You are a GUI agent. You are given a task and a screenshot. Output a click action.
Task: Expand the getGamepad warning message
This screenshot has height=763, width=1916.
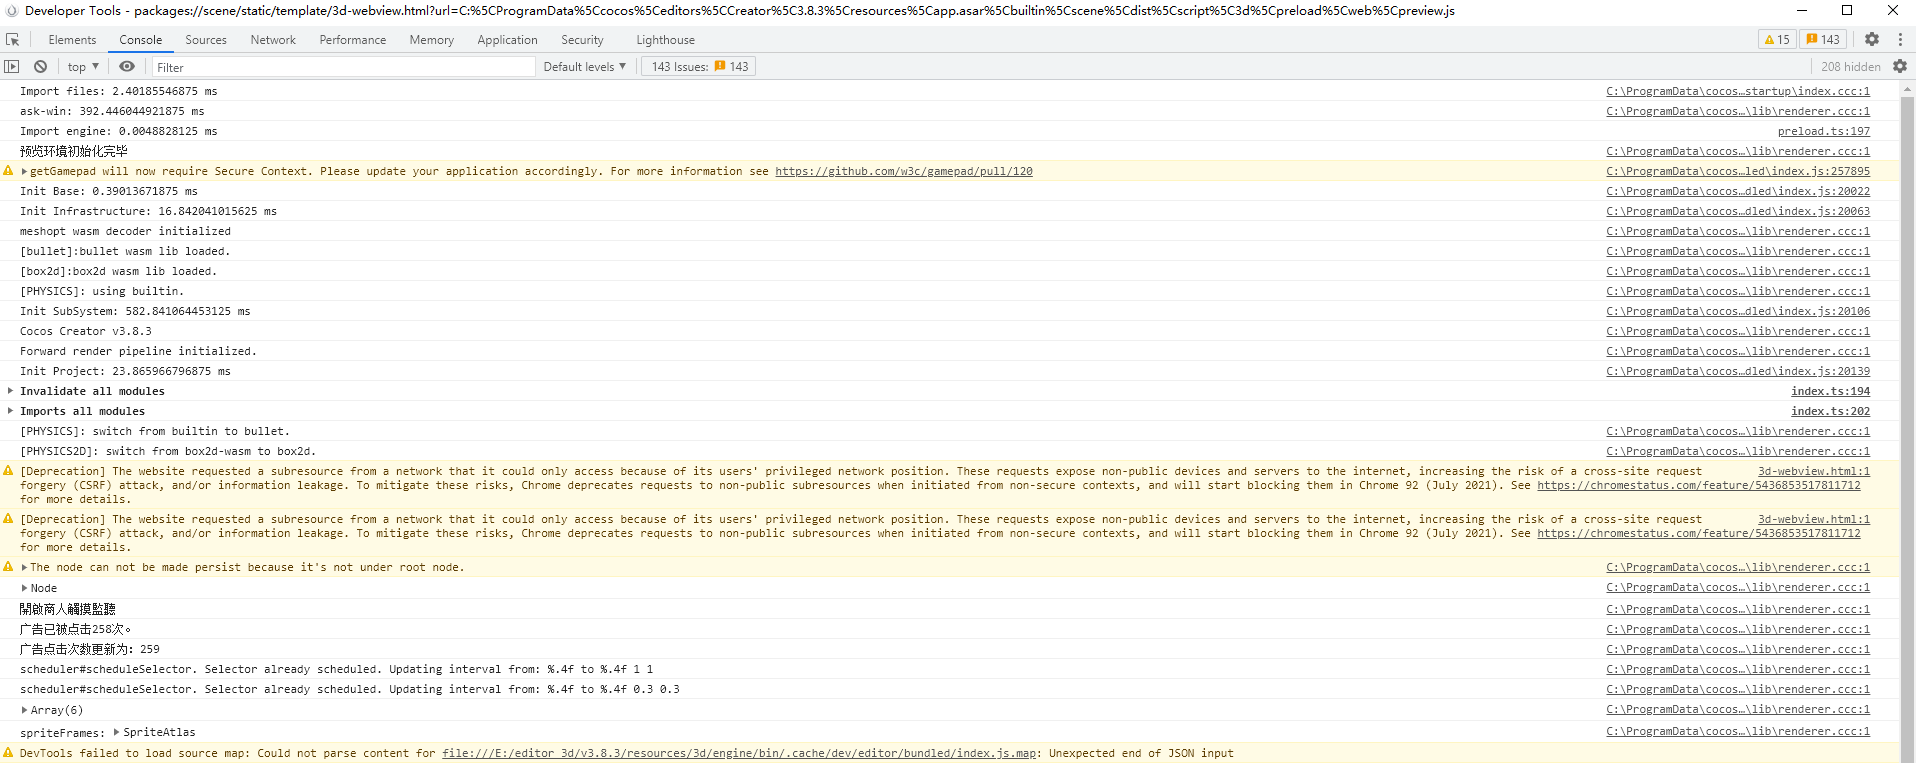pos(24,171)
